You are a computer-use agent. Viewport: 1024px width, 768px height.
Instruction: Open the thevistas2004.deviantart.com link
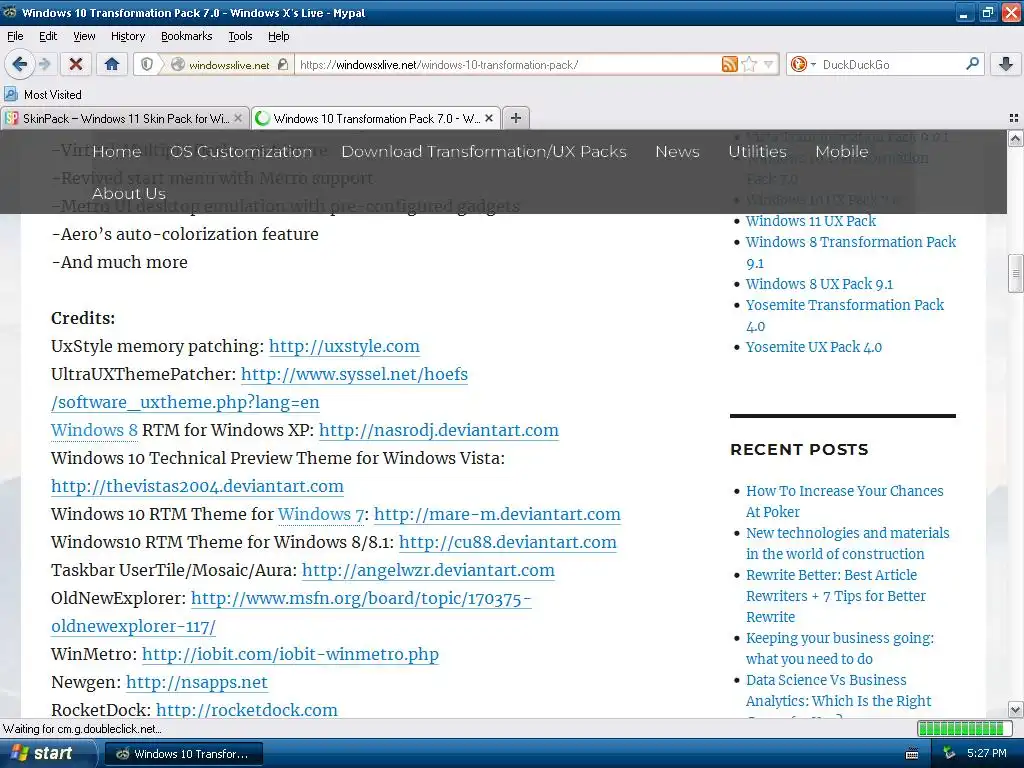pos(197,487)
